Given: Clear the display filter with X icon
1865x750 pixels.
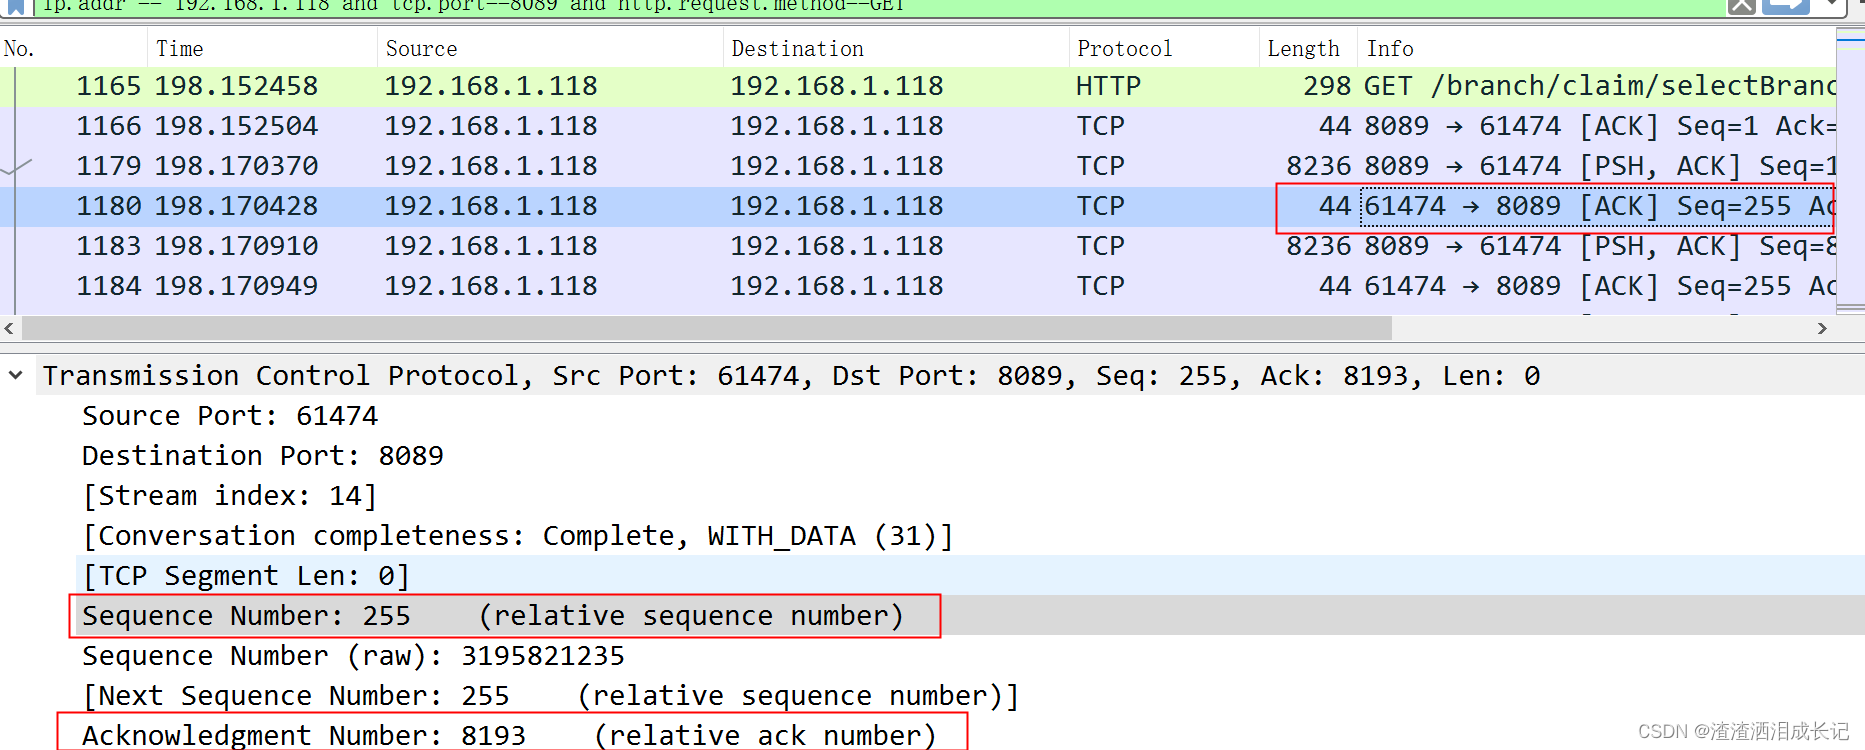Looking at the screenshot, I should point(1741,6).
